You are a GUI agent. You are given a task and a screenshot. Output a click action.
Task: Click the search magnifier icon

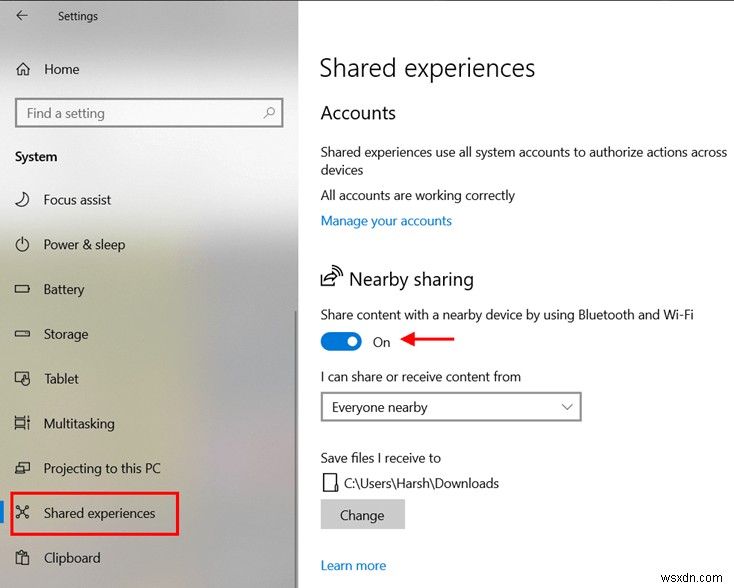point(269,113)
